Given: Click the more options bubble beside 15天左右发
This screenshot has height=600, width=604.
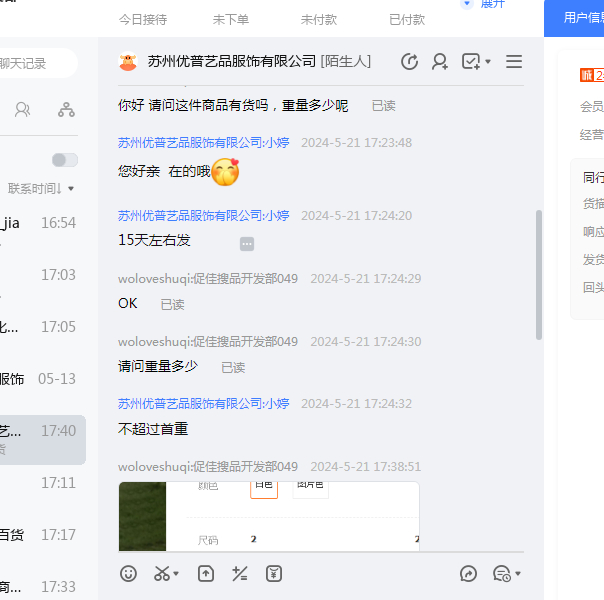Looking at the screenshot, I should pos(247,243).
